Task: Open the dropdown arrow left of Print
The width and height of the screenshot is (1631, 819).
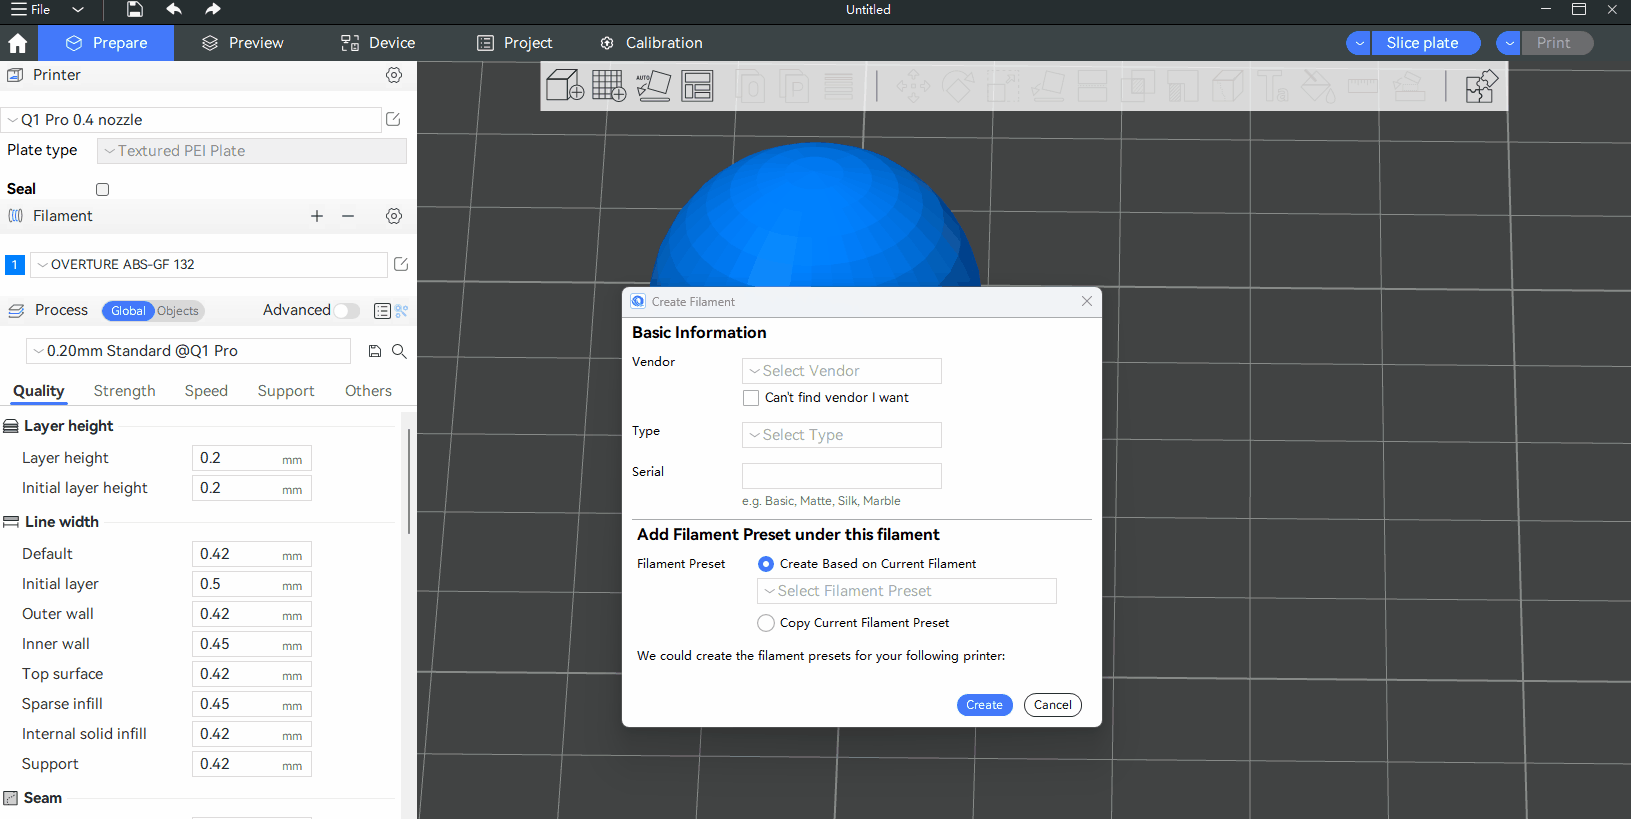Action: pyautogui.click(x=1509, y=43)
